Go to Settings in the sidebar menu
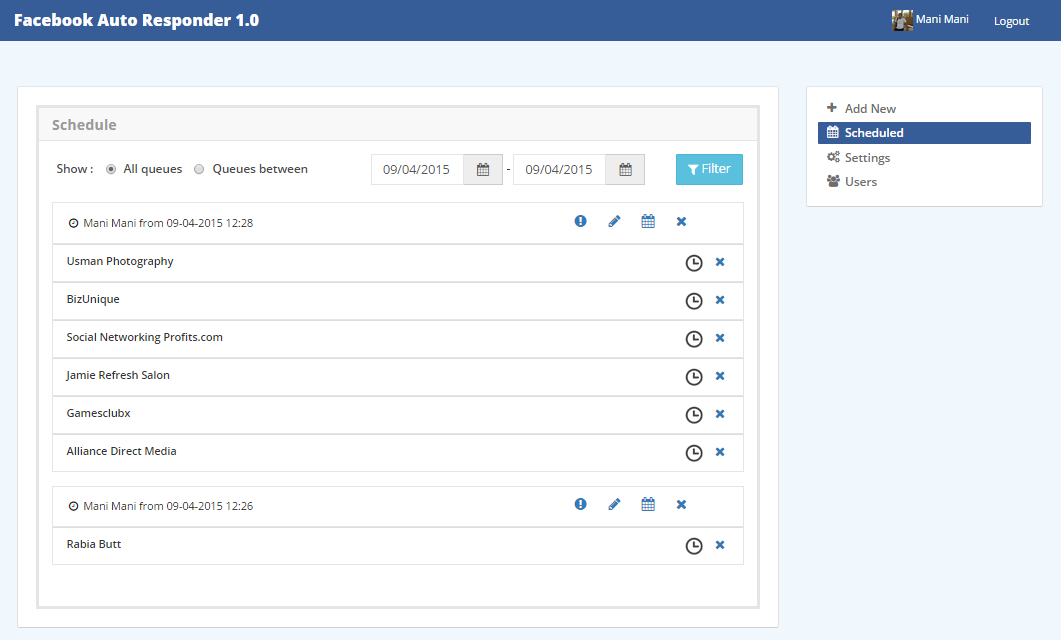 pyautogui.click(x=866, y=158)
